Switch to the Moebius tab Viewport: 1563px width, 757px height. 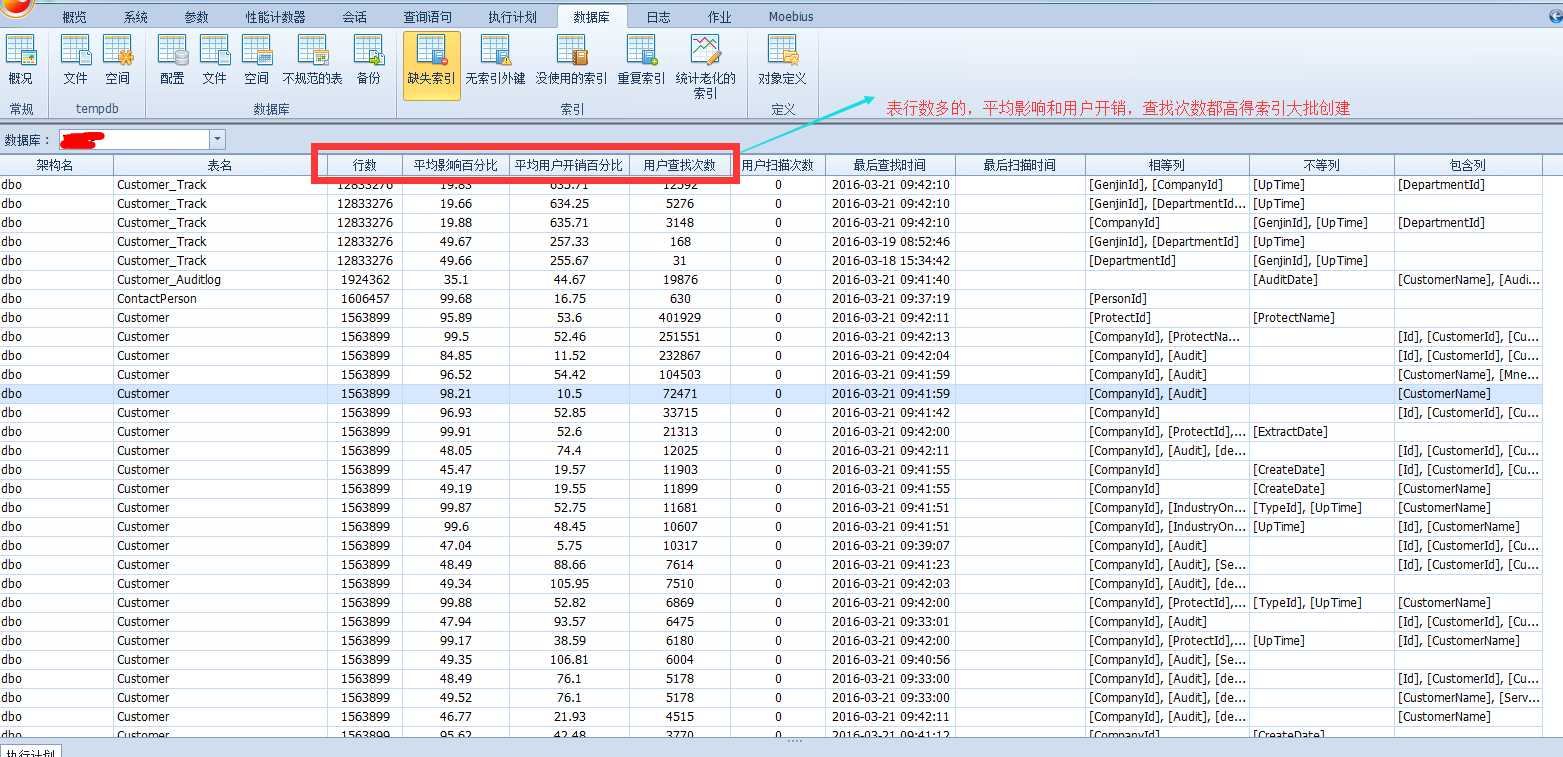click(x=791, y=17)
